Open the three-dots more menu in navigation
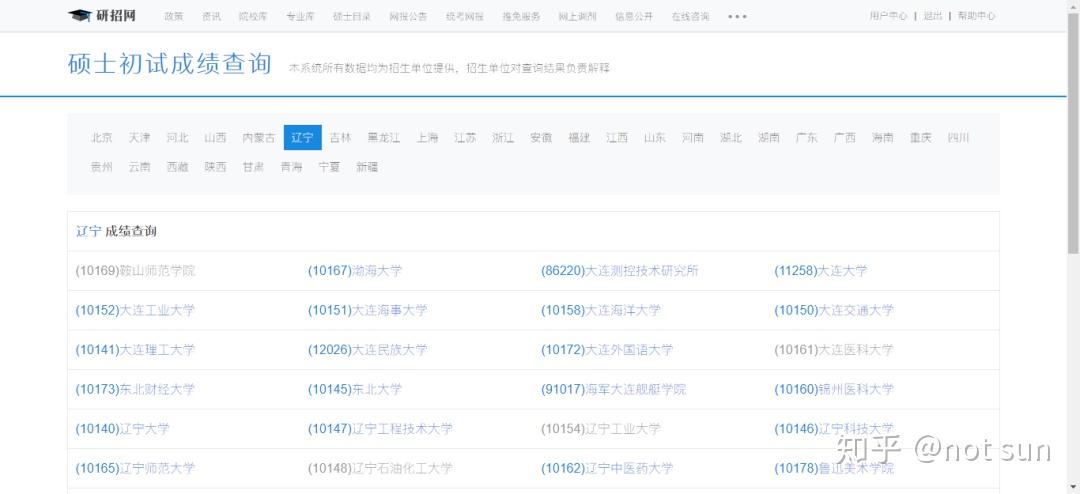Screen dimensions: 1080x494 click(737, 17)
